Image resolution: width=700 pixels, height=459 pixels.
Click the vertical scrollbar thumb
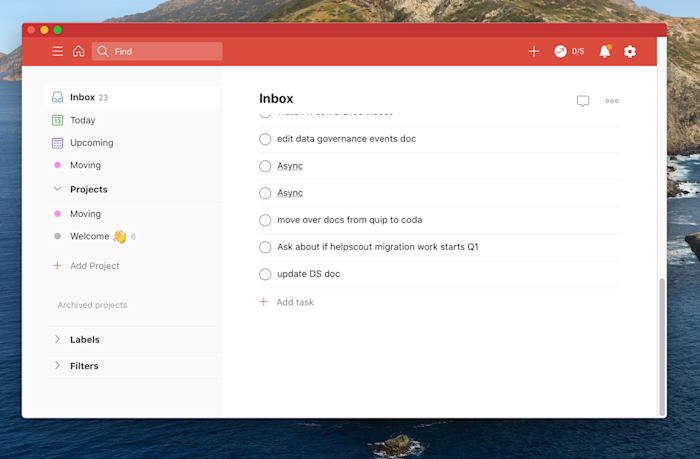coord(662,346)
